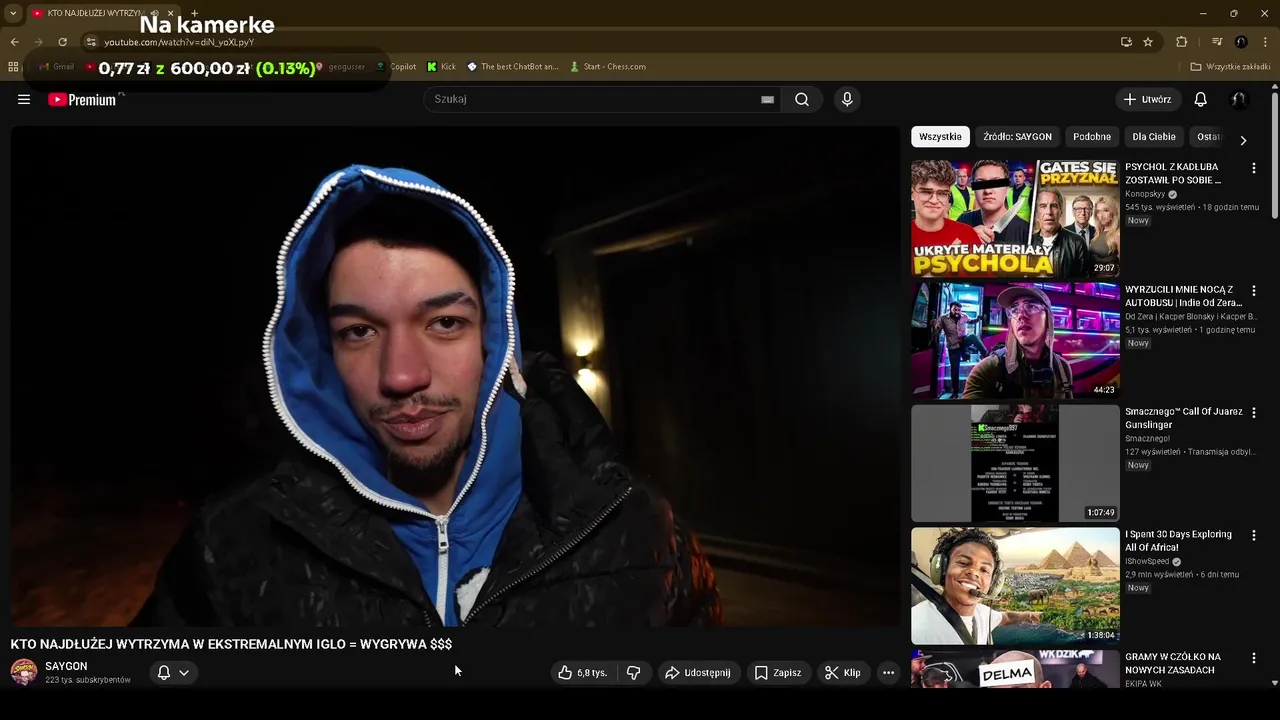1280x720 pixels.
Task: Mute tab audio speaker icon
Action: pyautogui.click(x=154, y=13)
